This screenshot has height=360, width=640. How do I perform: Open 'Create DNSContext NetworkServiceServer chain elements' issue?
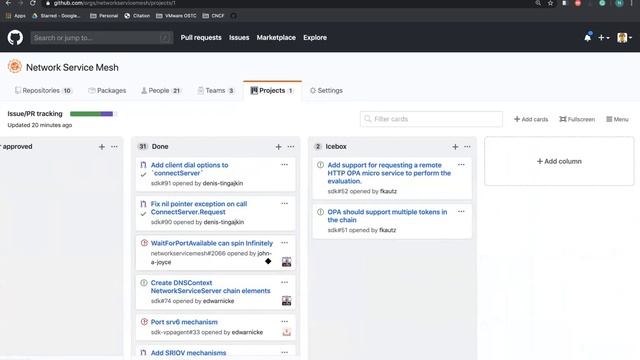211,287
